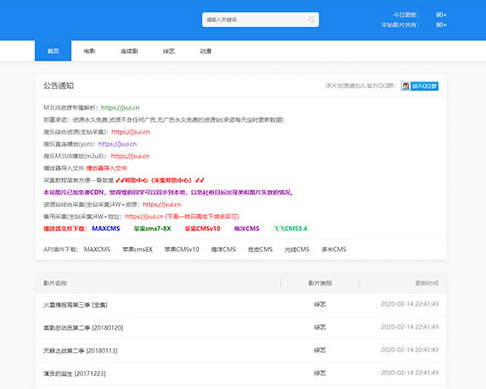Click the 影片类别 column header
486x389 pixels.
point(320,283)
